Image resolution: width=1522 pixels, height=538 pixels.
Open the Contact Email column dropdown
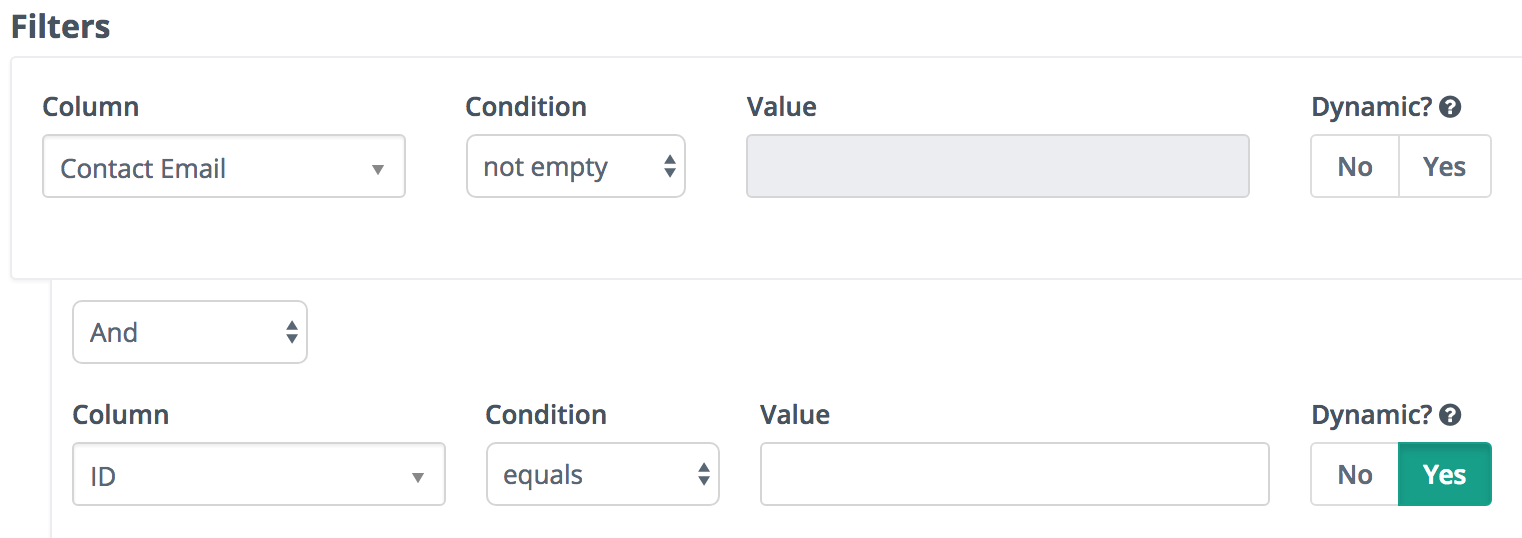click(x=224, y=167)
